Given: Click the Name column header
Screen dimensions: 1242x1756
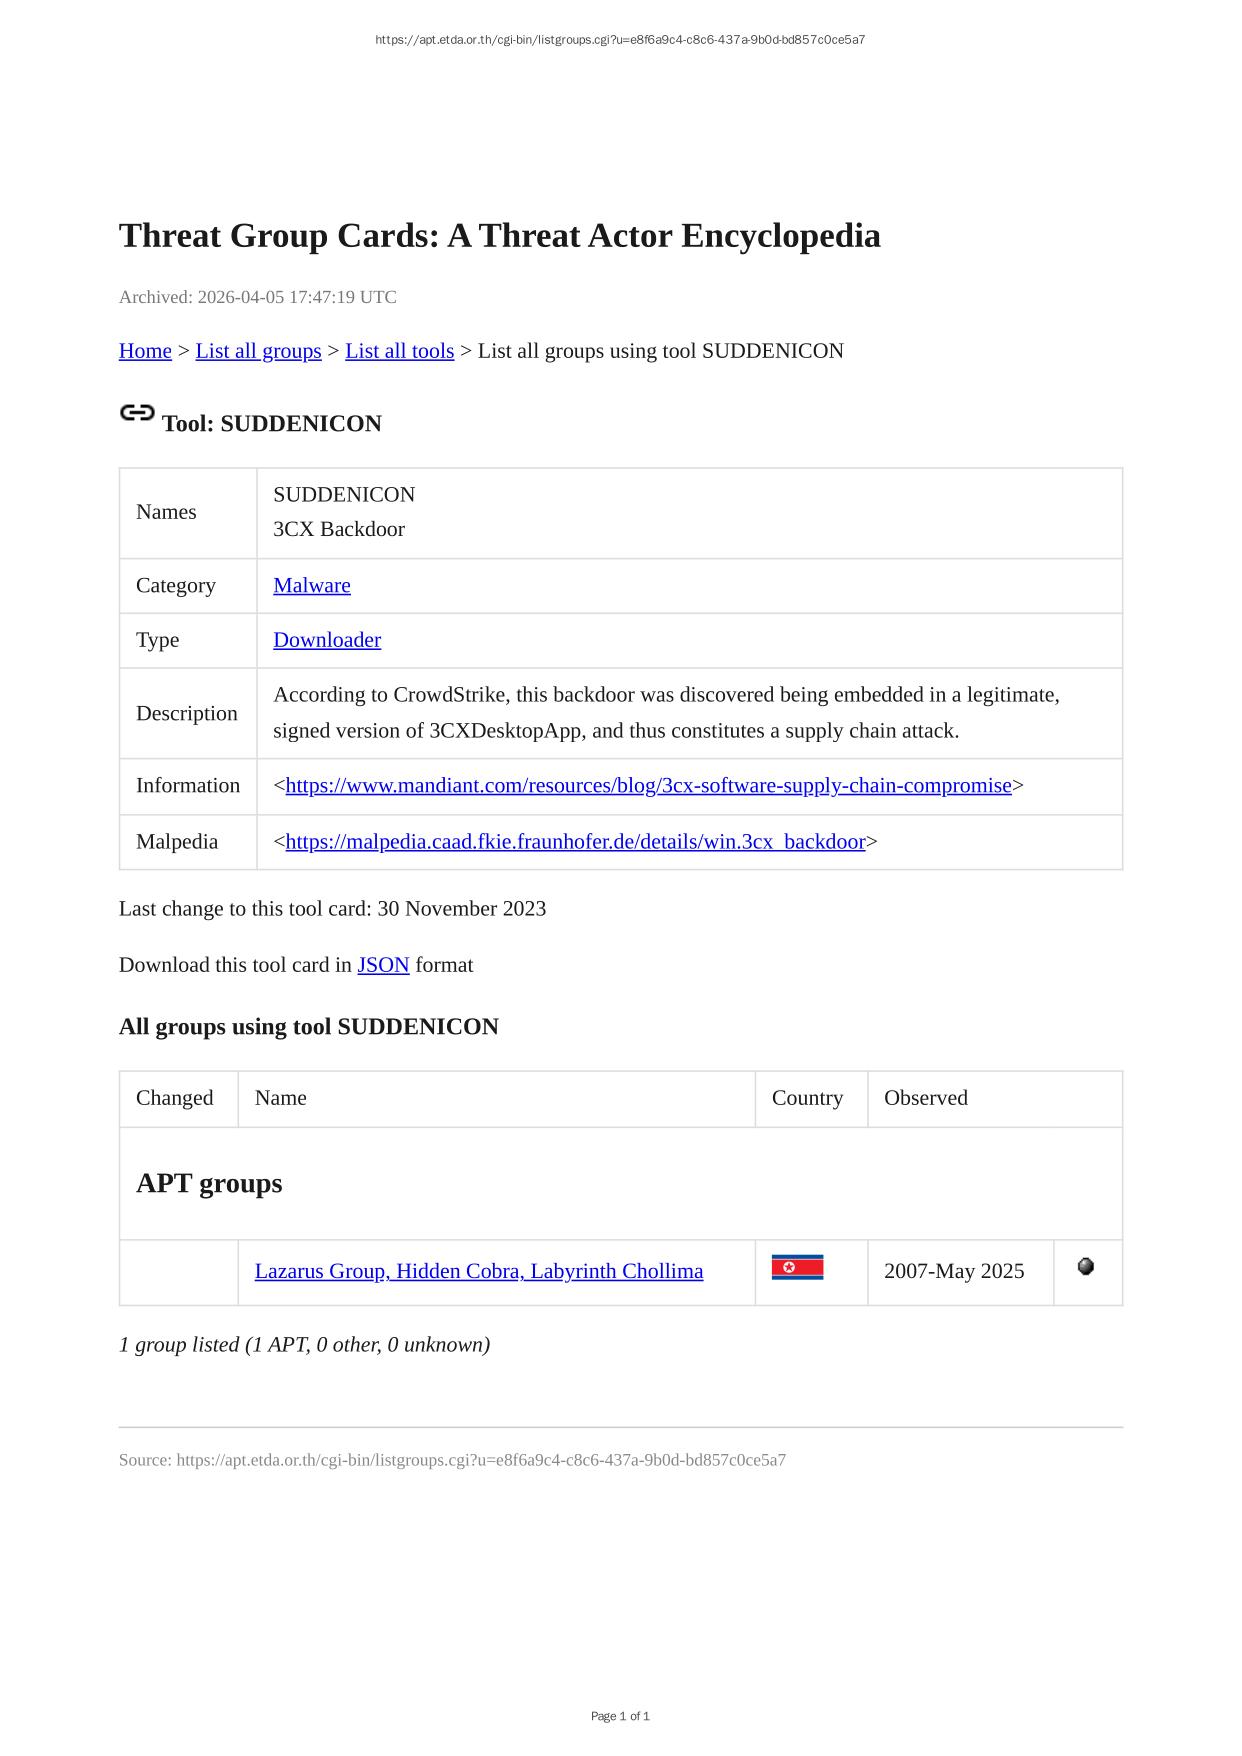Looking at the screenshot, I should pyautogui.click(x=281, y=1098).
